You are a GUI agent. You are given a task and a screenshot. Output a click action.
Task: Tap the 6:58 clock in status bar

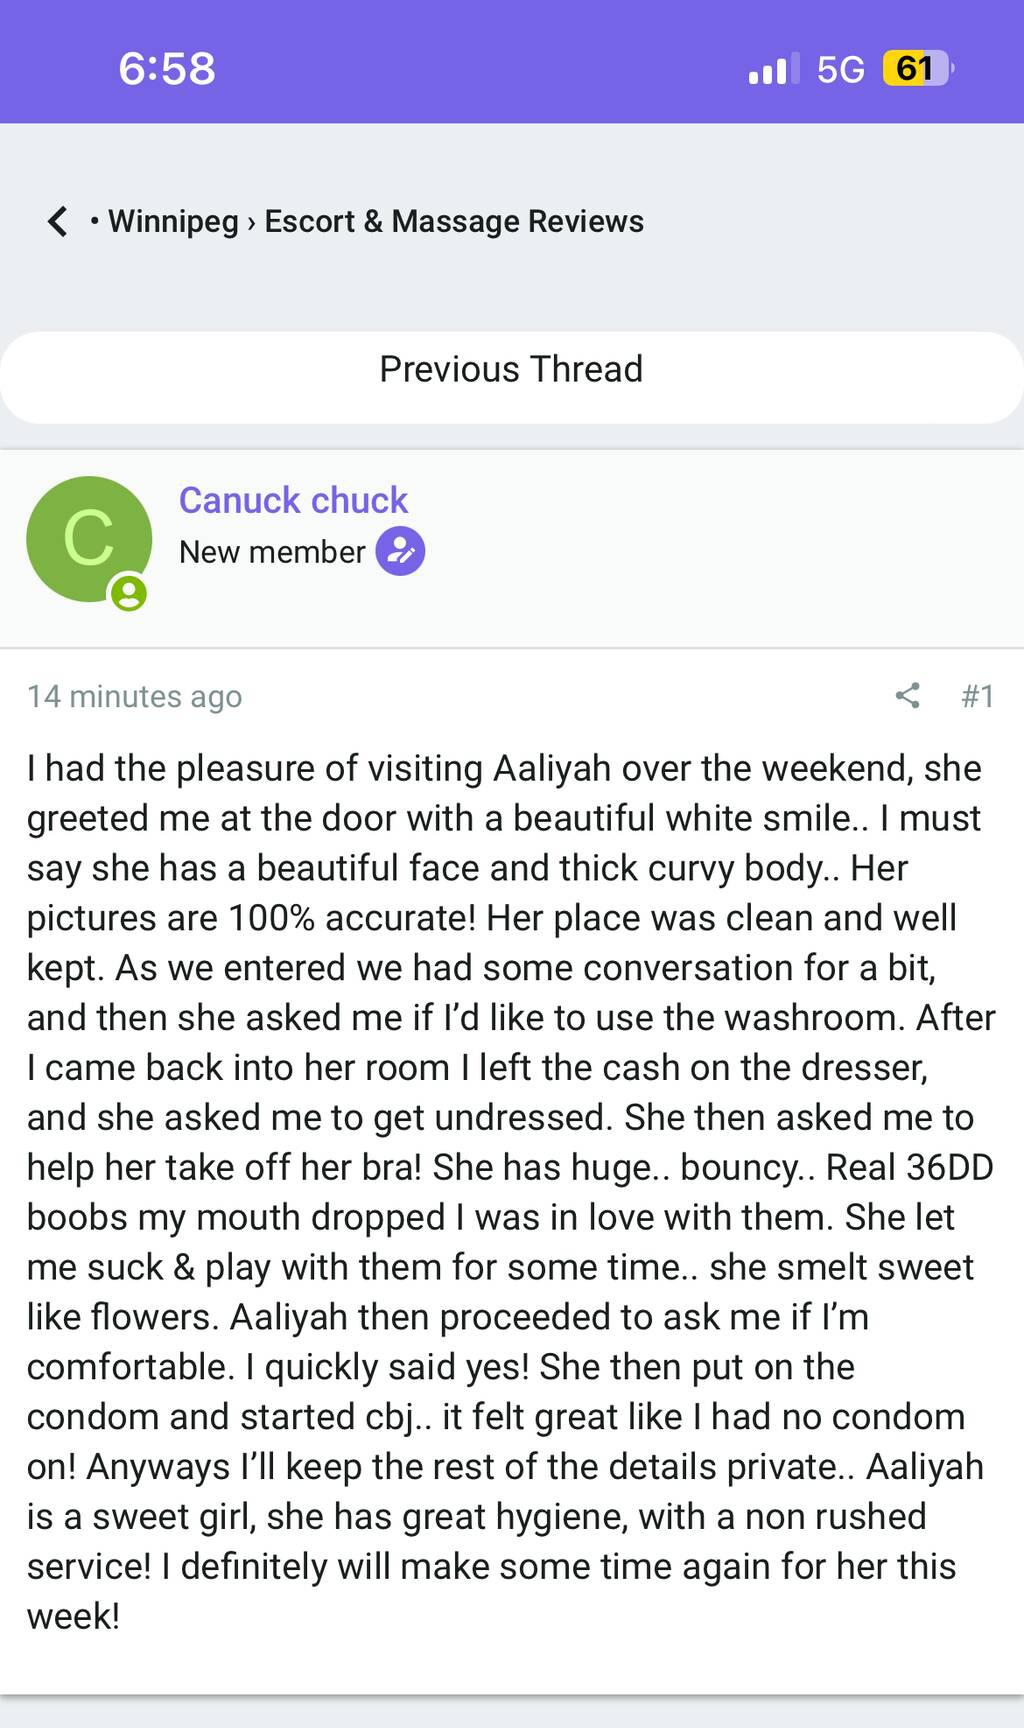[167, 68]
